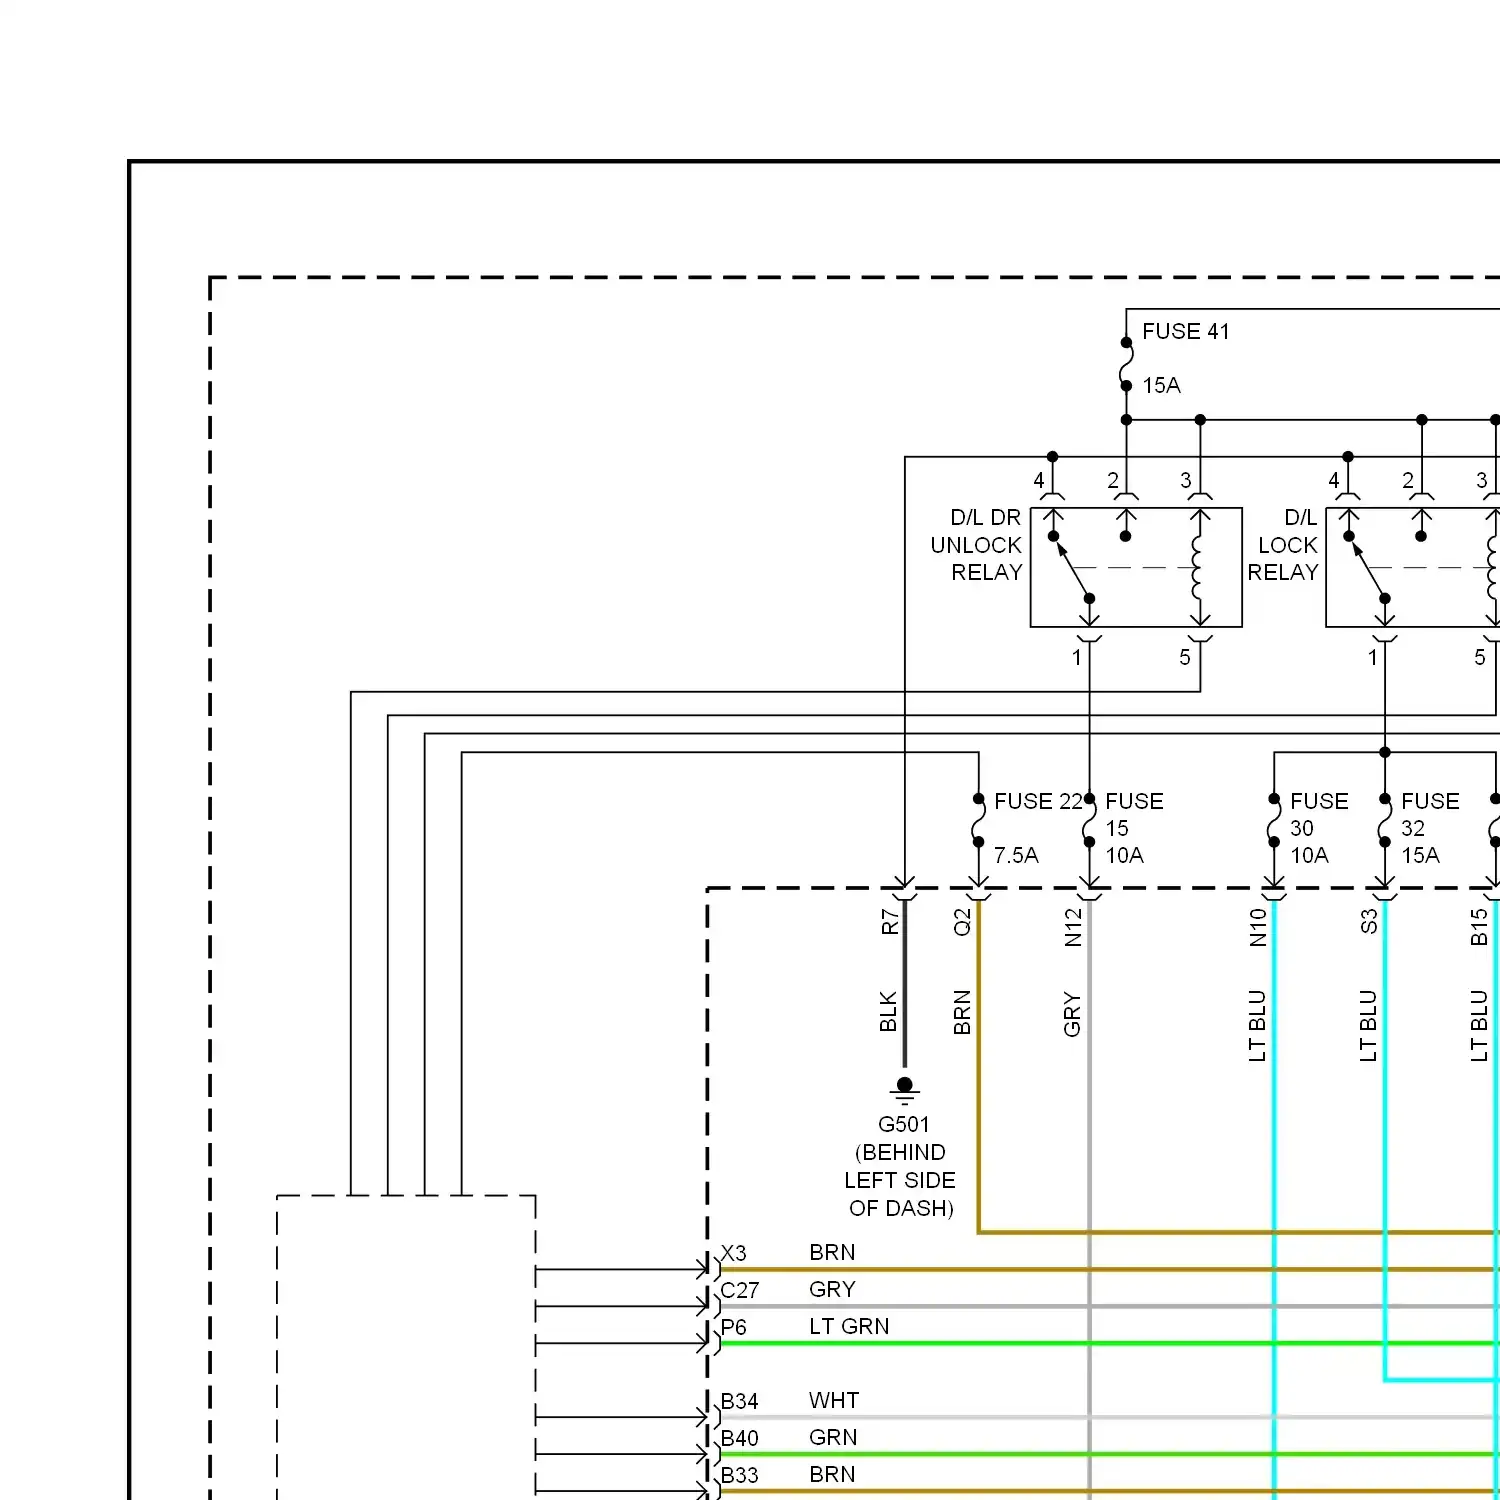Click the FUSE 32 fuse symbol
The height and width of the screenshot is (1500, 1500).
pos(1385,821)
